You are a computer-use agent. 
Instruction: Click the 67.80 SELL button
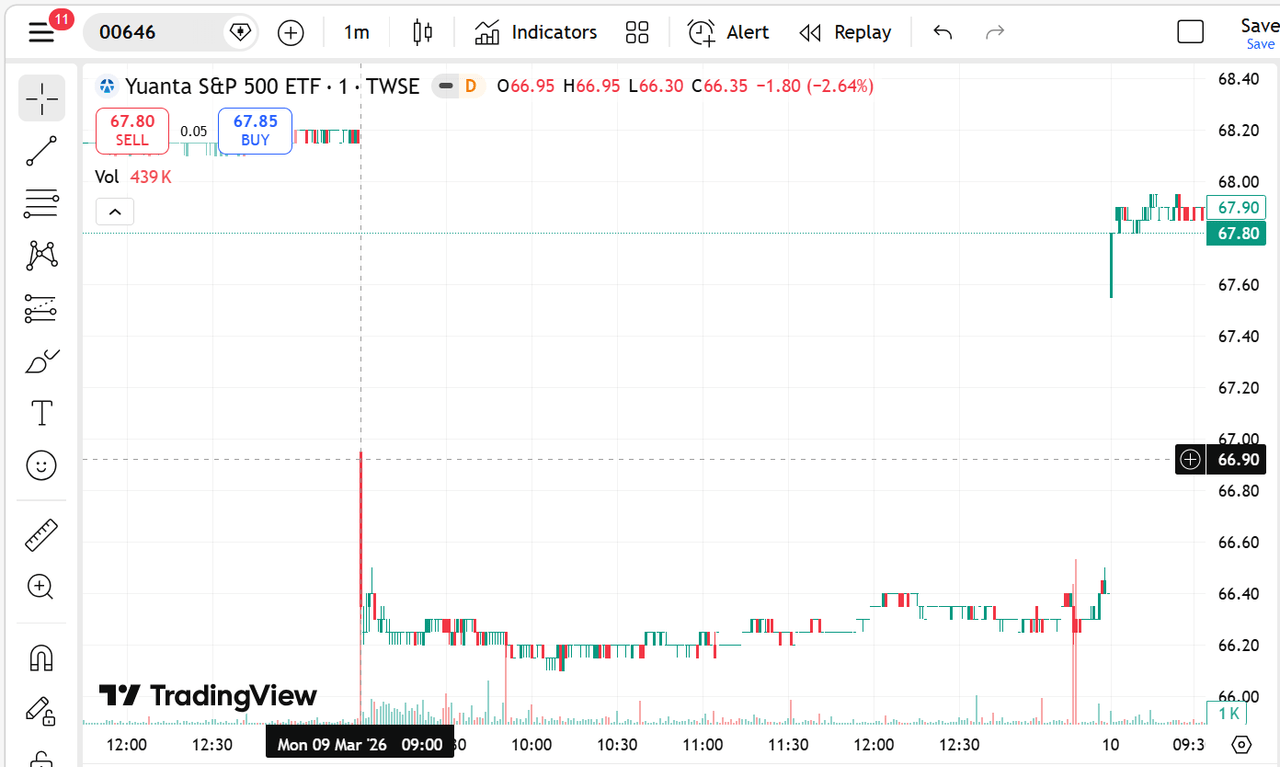coord(132,131)
